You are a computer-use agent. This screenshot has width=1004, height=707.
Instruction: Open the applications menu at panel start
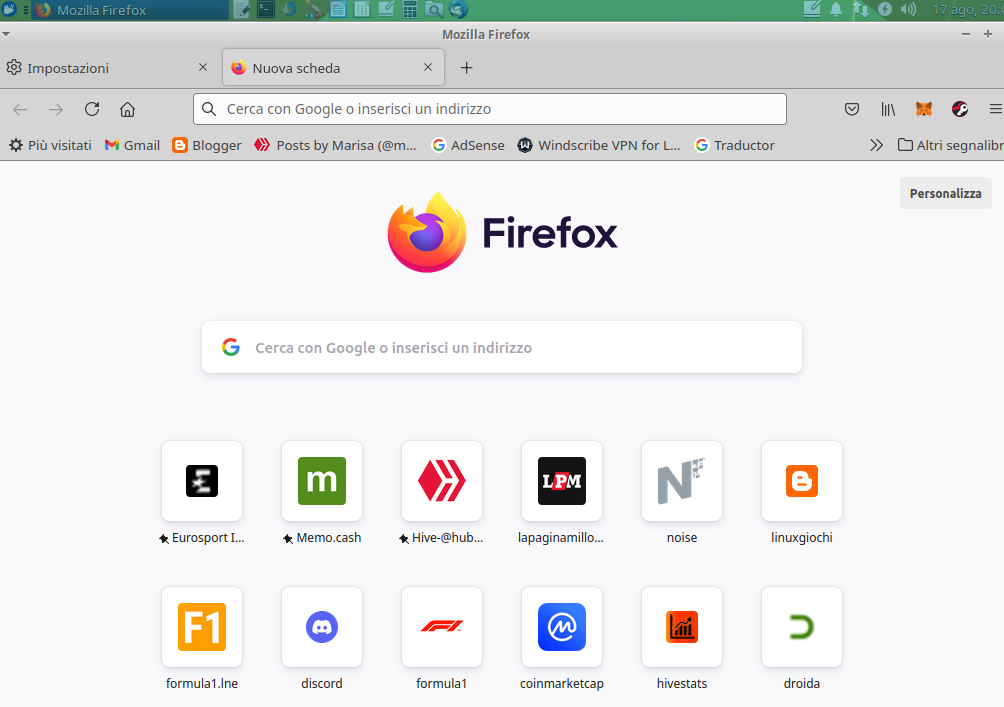(x=9, y=10)
